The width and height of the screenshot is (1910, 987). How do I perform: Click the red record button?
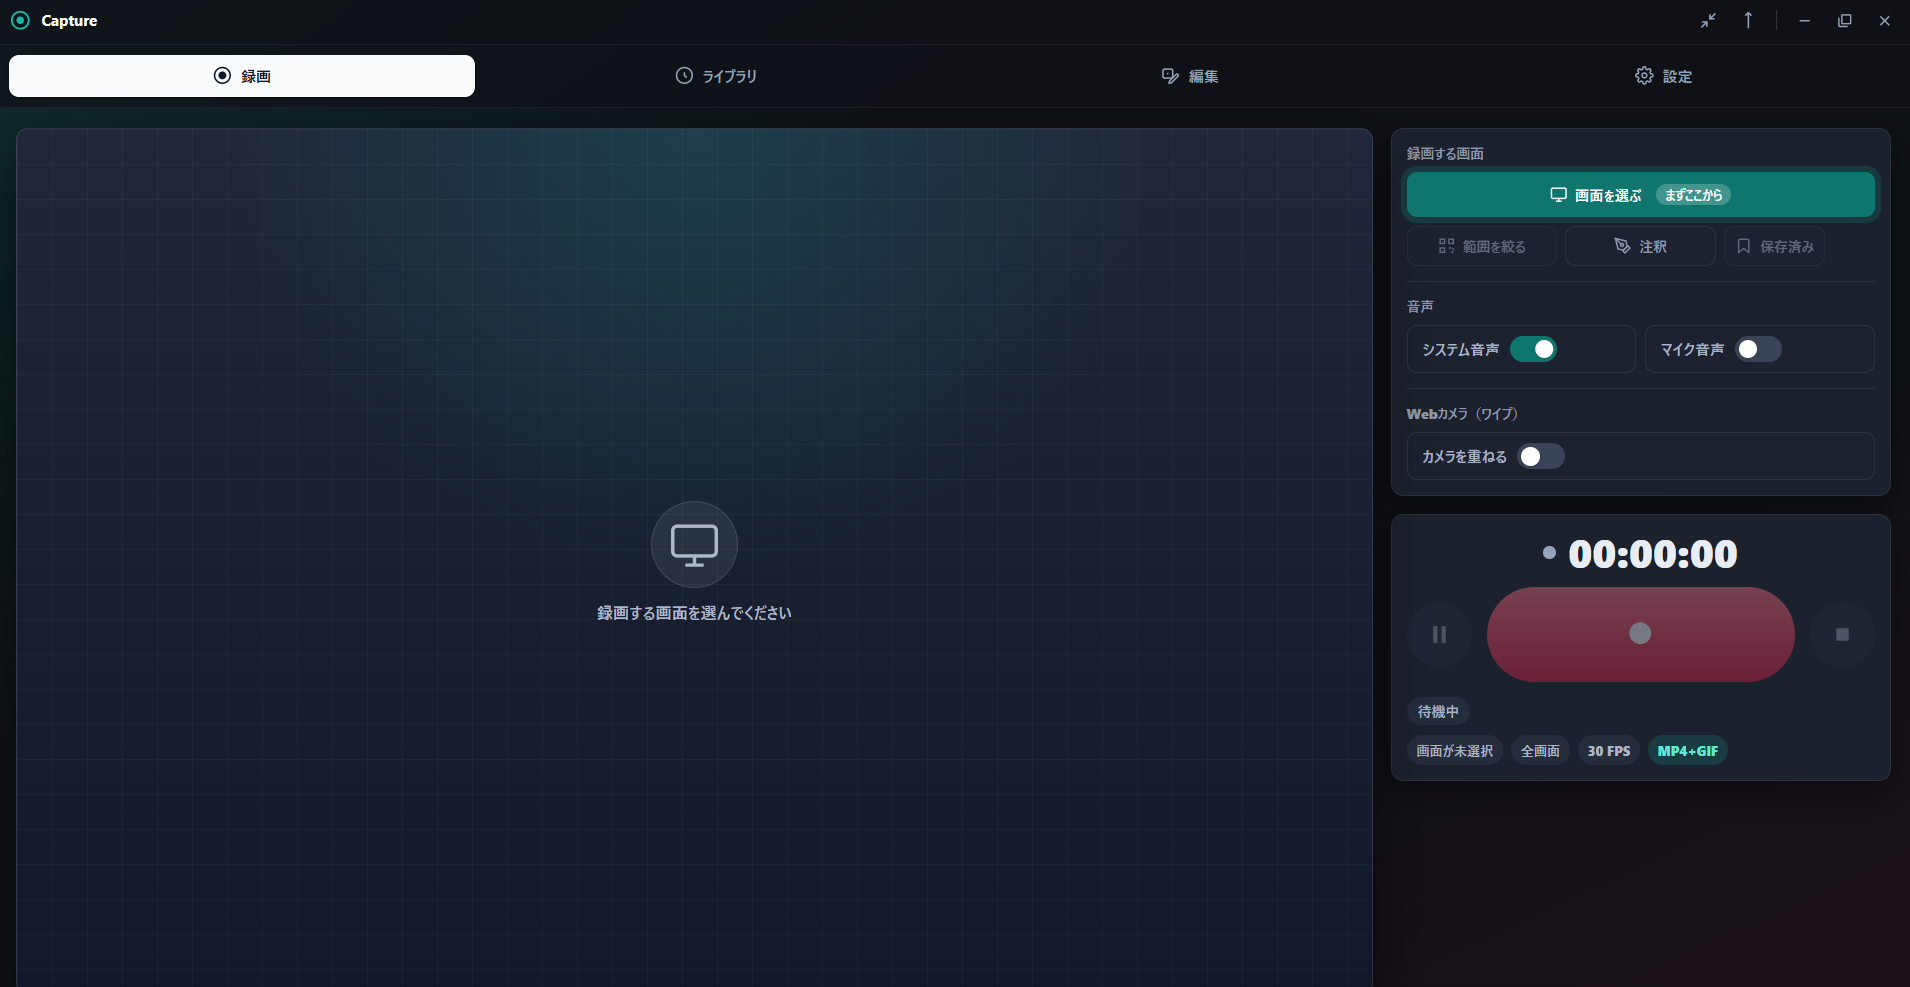point(1640,634)
